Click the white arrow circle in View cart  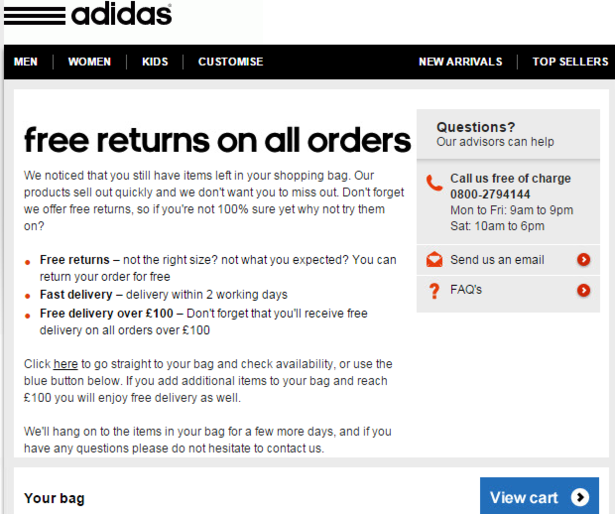click(x=580, y=497)
